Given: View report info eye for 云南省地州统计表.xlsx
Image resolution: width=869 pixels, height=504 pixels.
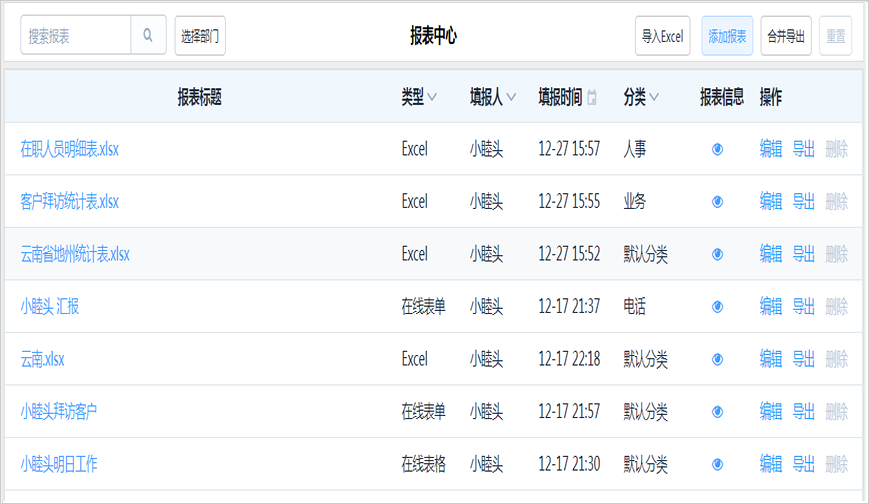Looking at the screenshot, I should [x=717, y=254].
